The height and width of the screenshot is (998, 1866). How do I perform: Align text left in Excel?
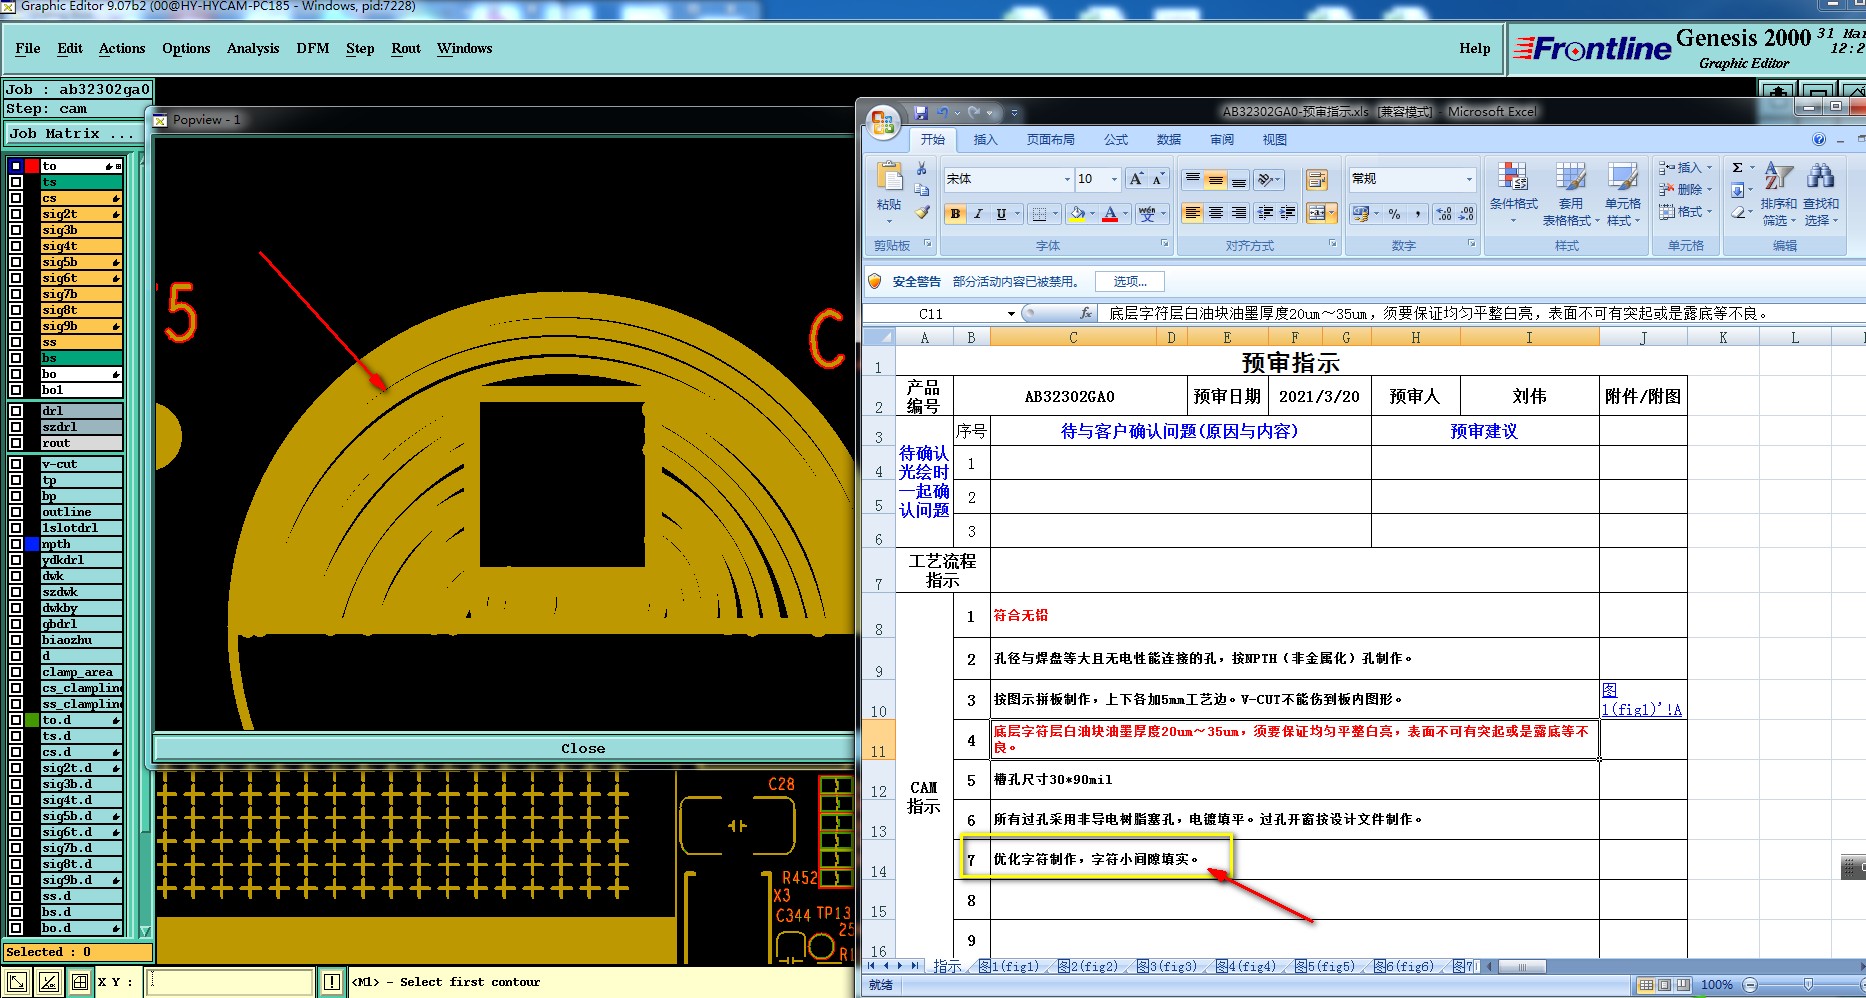pos(1192,213)
